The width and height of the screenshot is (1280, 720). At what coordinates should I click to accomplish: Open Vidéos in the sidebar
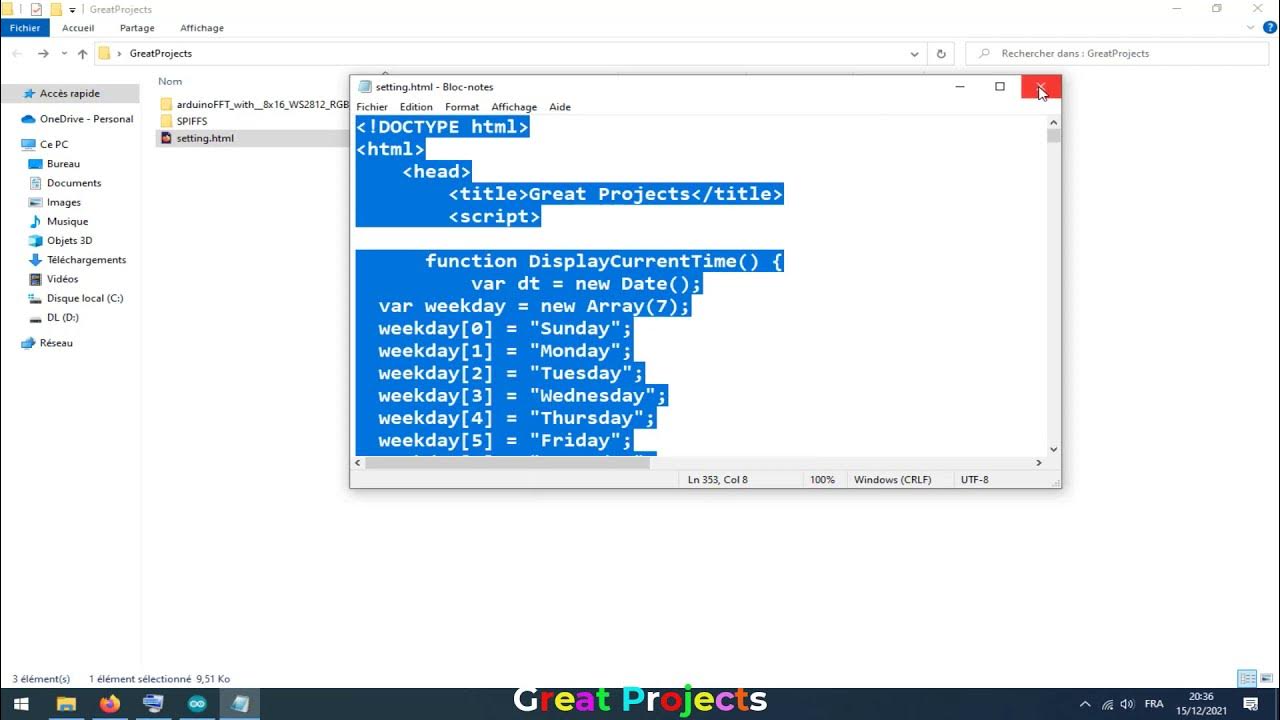tap(62, 279)
